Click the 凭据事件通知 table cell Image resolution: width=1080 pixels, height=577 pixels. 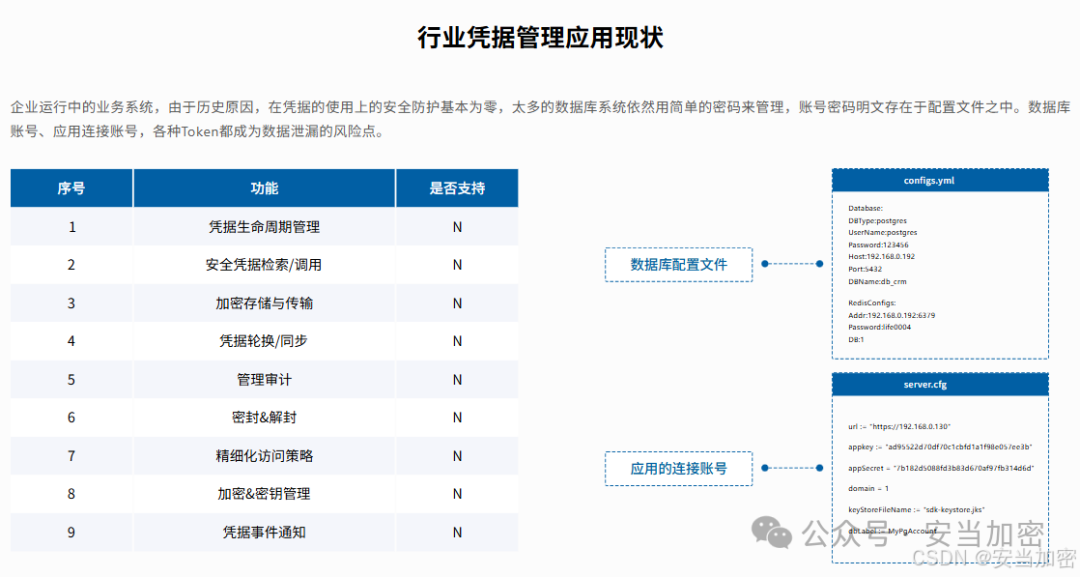pyautogui.click(x=264, y=532)
